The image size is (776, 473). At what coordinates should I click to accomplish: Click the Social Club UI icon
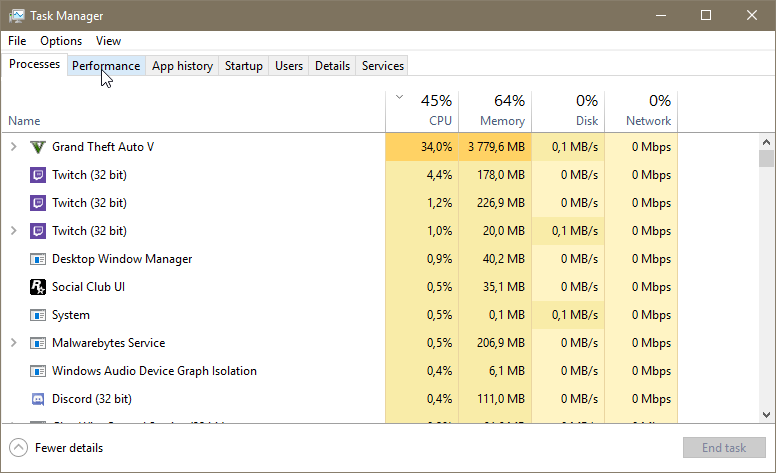point(38,287)
